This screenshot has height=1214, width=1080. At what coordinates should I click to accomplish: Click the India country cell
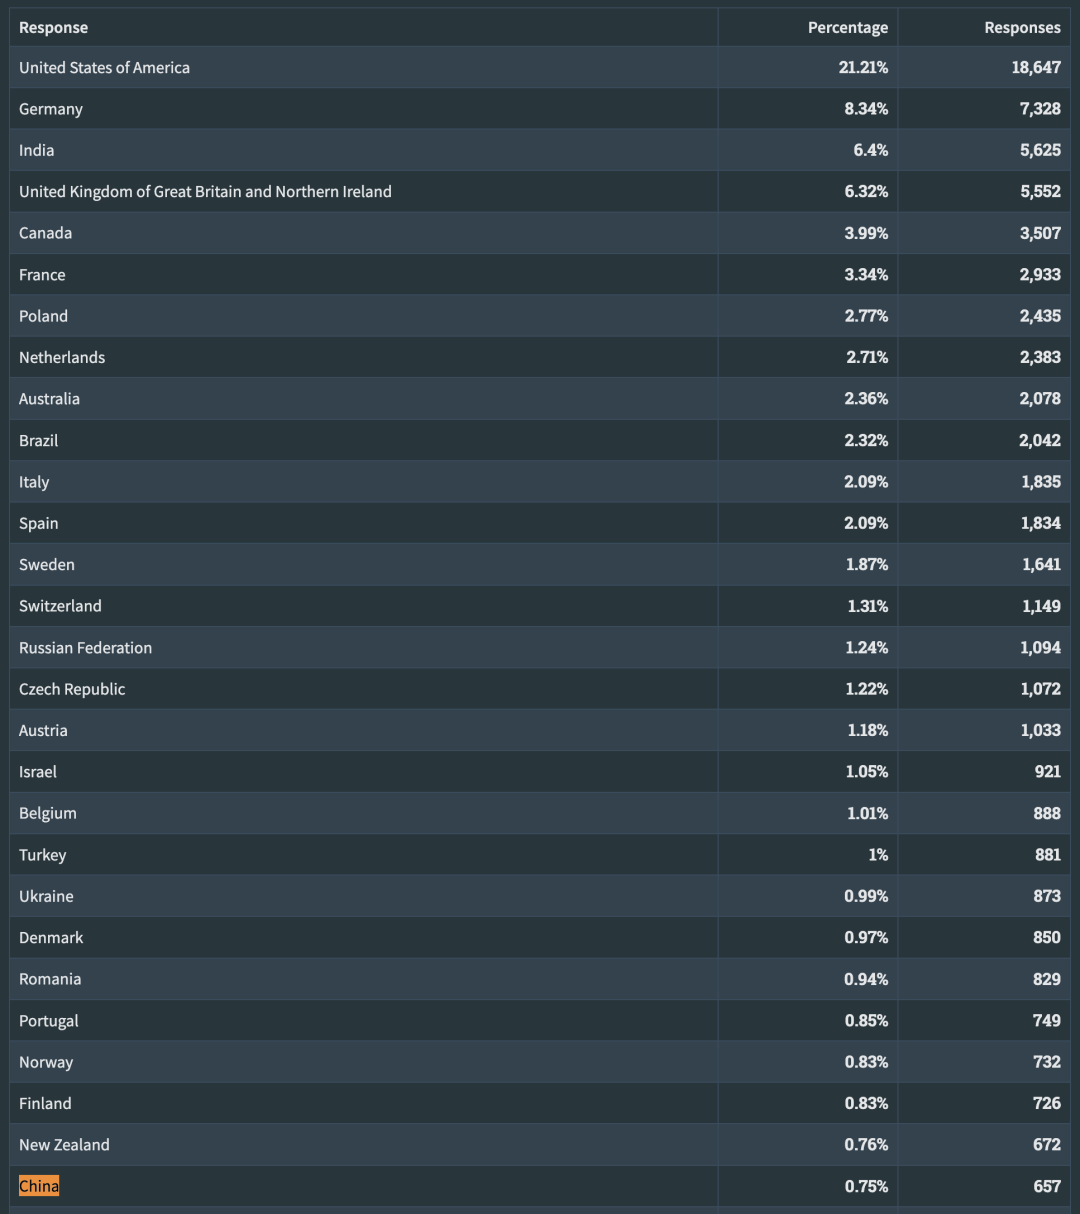(37, 150)
